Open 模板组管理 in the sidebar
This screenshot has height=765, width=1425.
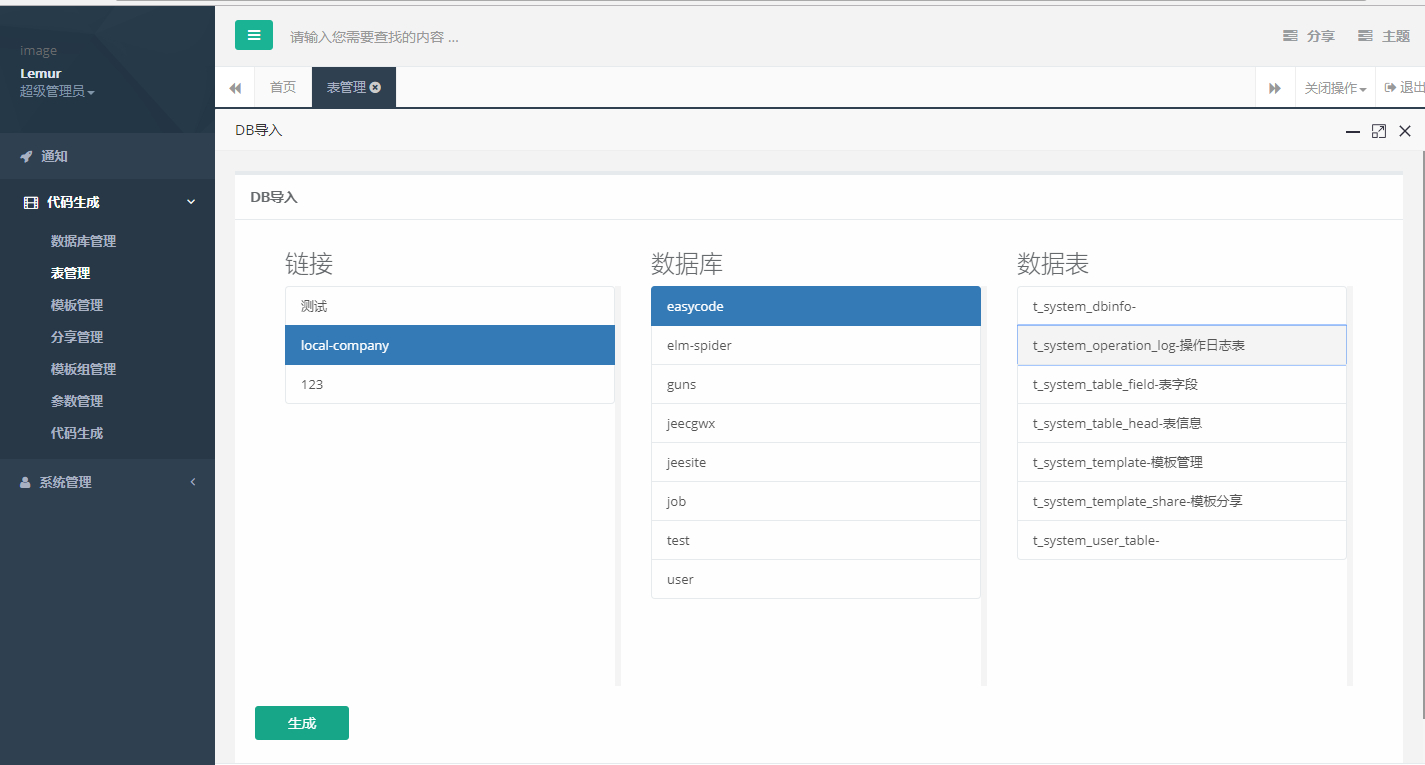83,369
